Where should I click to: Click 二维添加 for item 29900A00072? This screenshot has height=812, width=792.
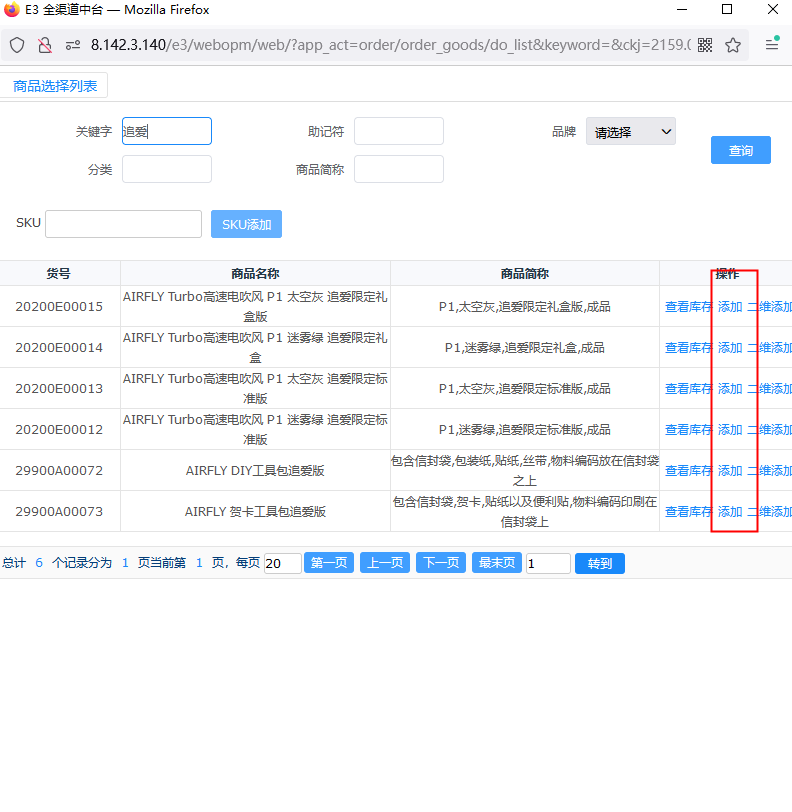[769, 470]
